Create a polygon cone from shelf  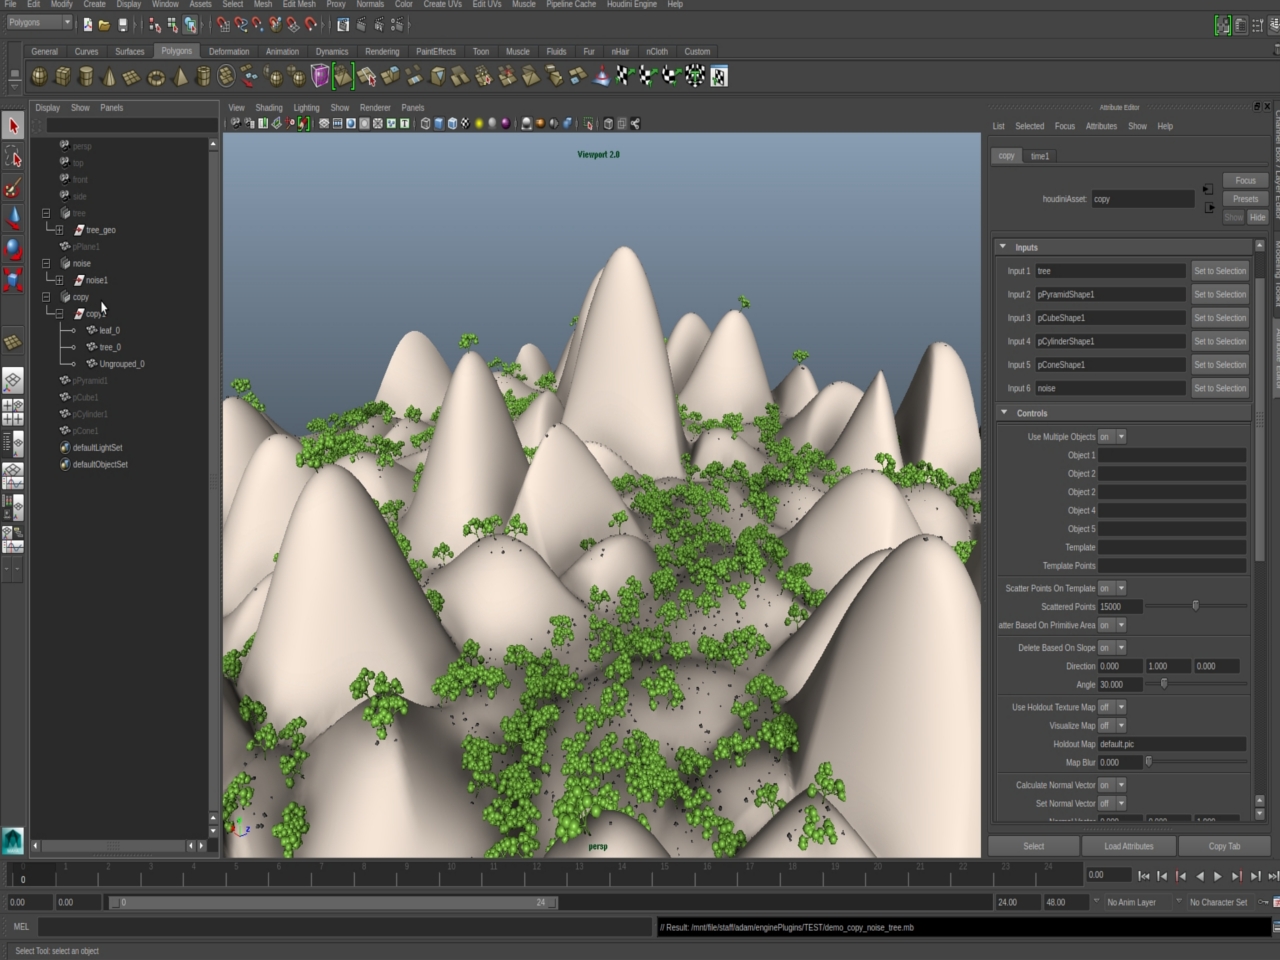tap(109, 76)
